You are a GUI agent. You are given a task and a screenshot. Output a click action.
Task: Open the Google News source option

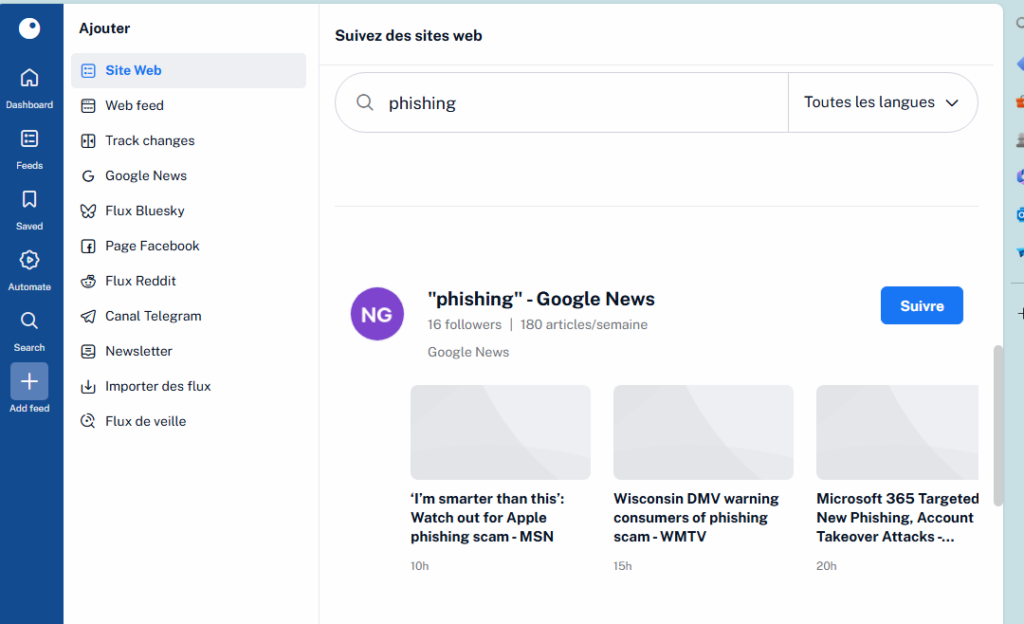(146, 176)
